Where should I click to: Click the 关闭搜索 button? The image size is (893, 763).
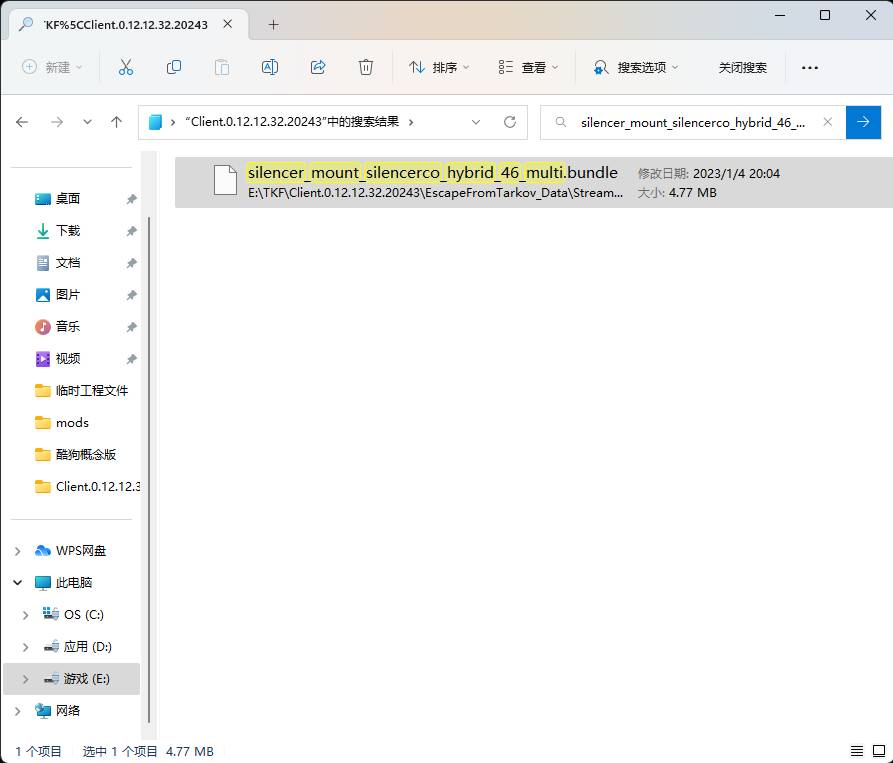742,67
